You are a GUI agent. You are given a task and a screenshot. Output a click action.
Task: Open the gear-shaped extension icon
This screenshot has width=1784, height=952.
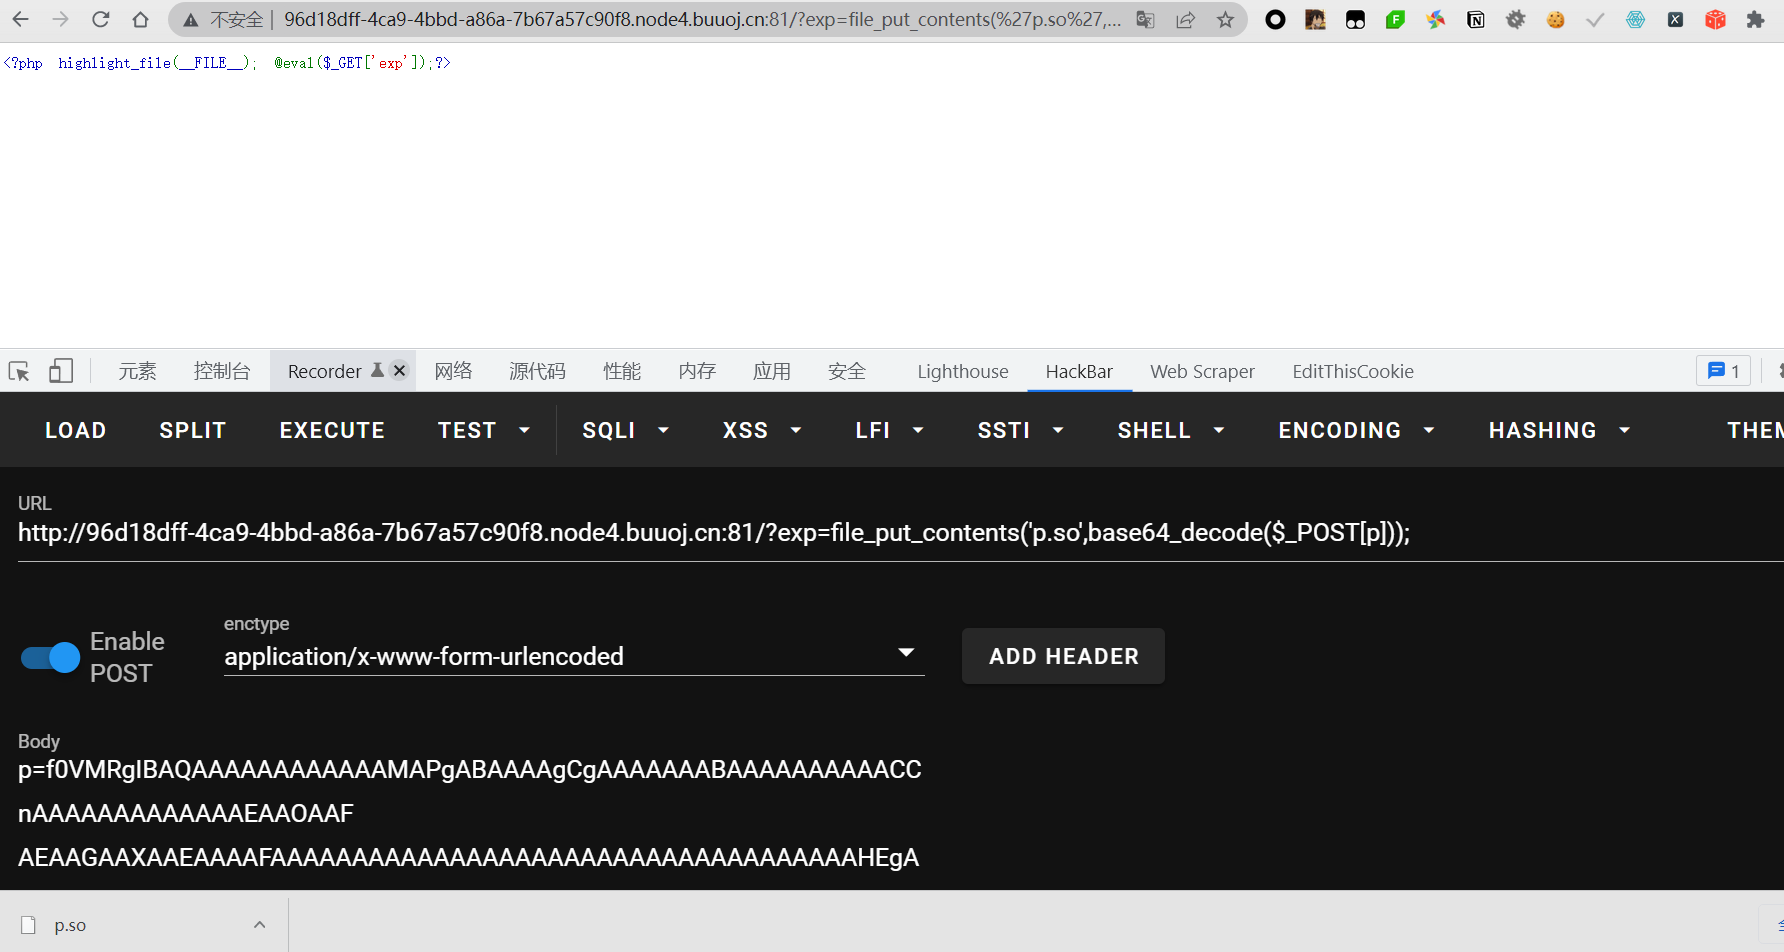1515,20
